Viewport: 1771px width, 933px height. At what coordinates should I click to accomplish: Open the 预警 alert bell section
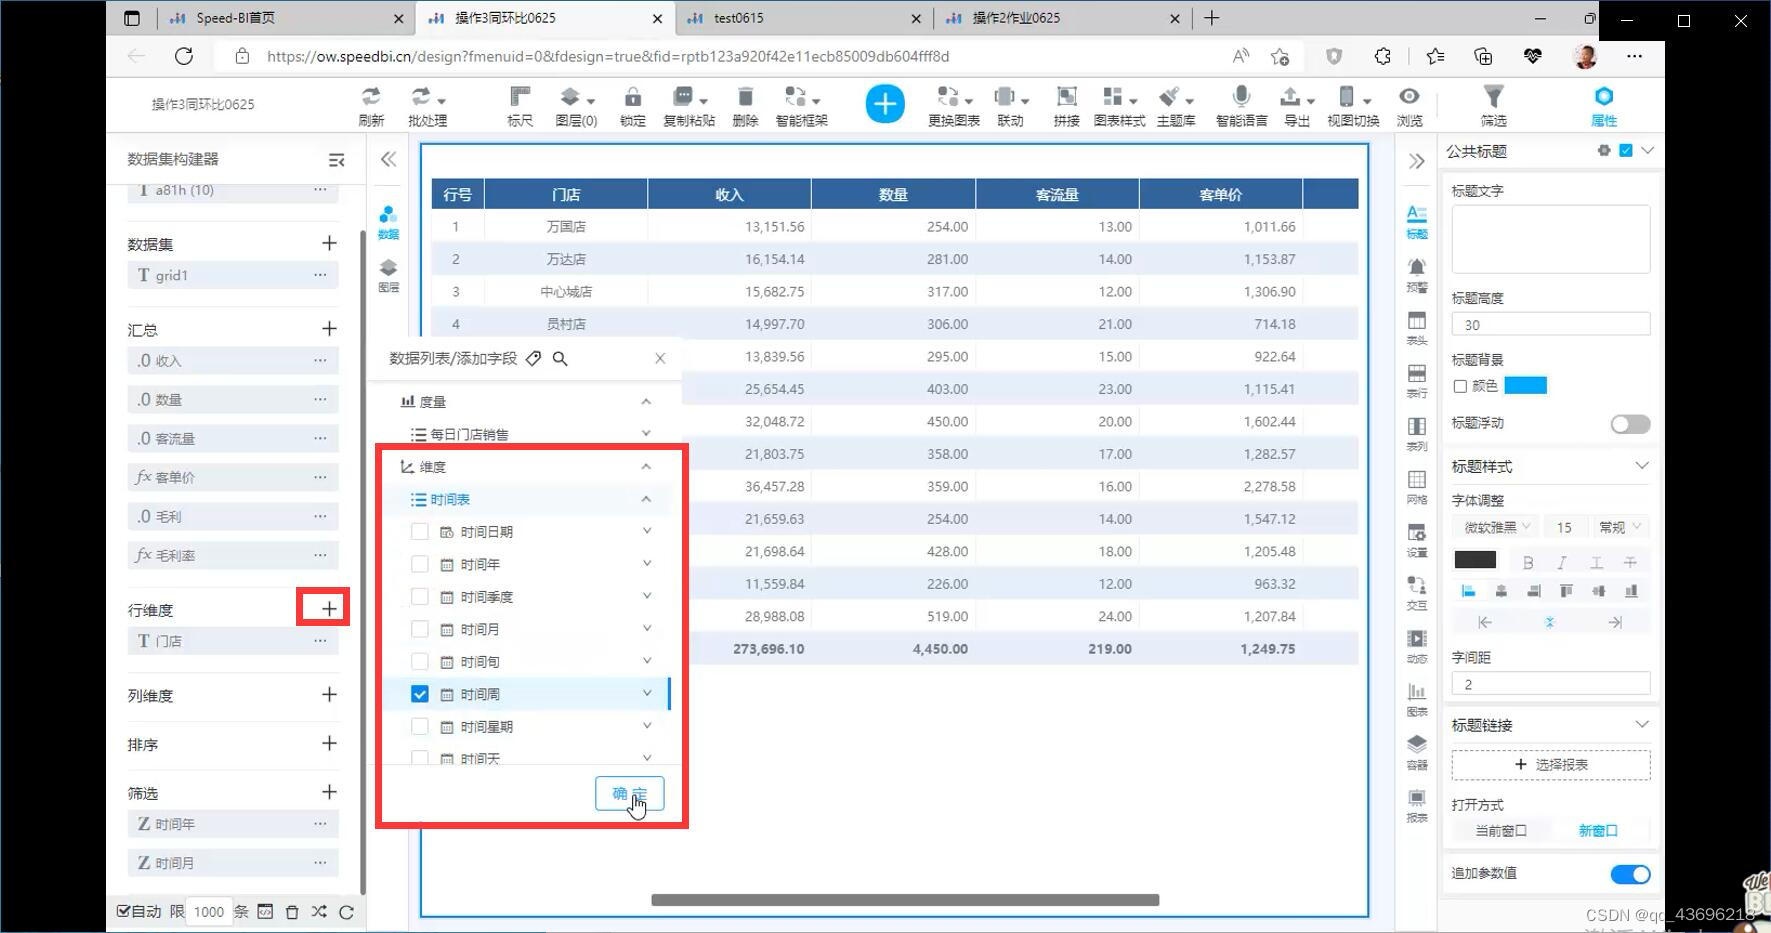point(1417,274)
